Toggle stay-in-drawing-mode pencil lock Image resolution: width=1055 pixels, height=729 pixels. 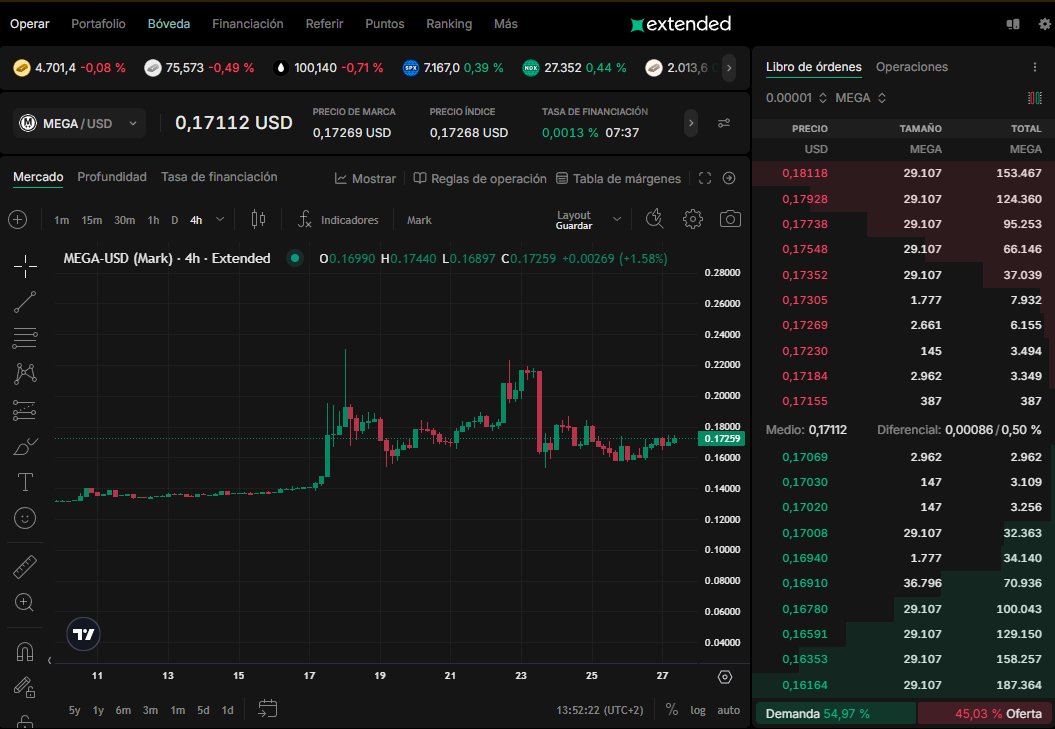tap(25, 687)
